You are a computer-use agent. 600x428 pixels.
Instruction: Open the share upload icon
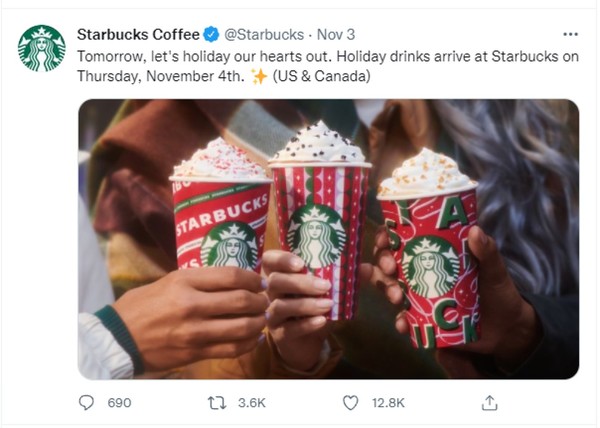489,403
